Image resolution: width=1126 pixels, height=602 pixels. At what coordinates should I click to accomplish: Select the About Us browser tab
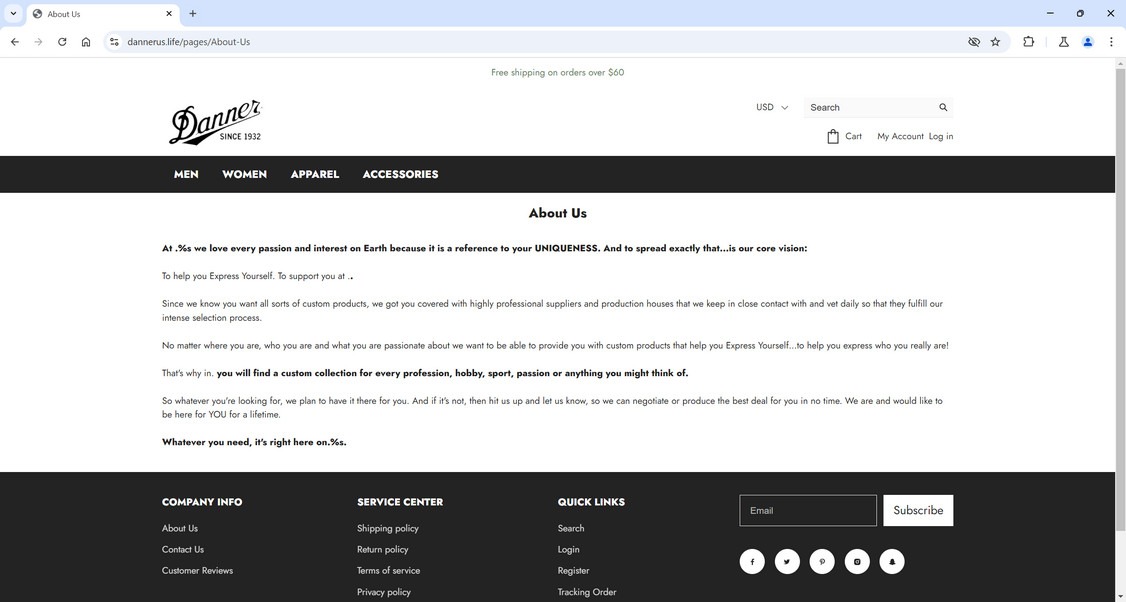tap(102, 14)
